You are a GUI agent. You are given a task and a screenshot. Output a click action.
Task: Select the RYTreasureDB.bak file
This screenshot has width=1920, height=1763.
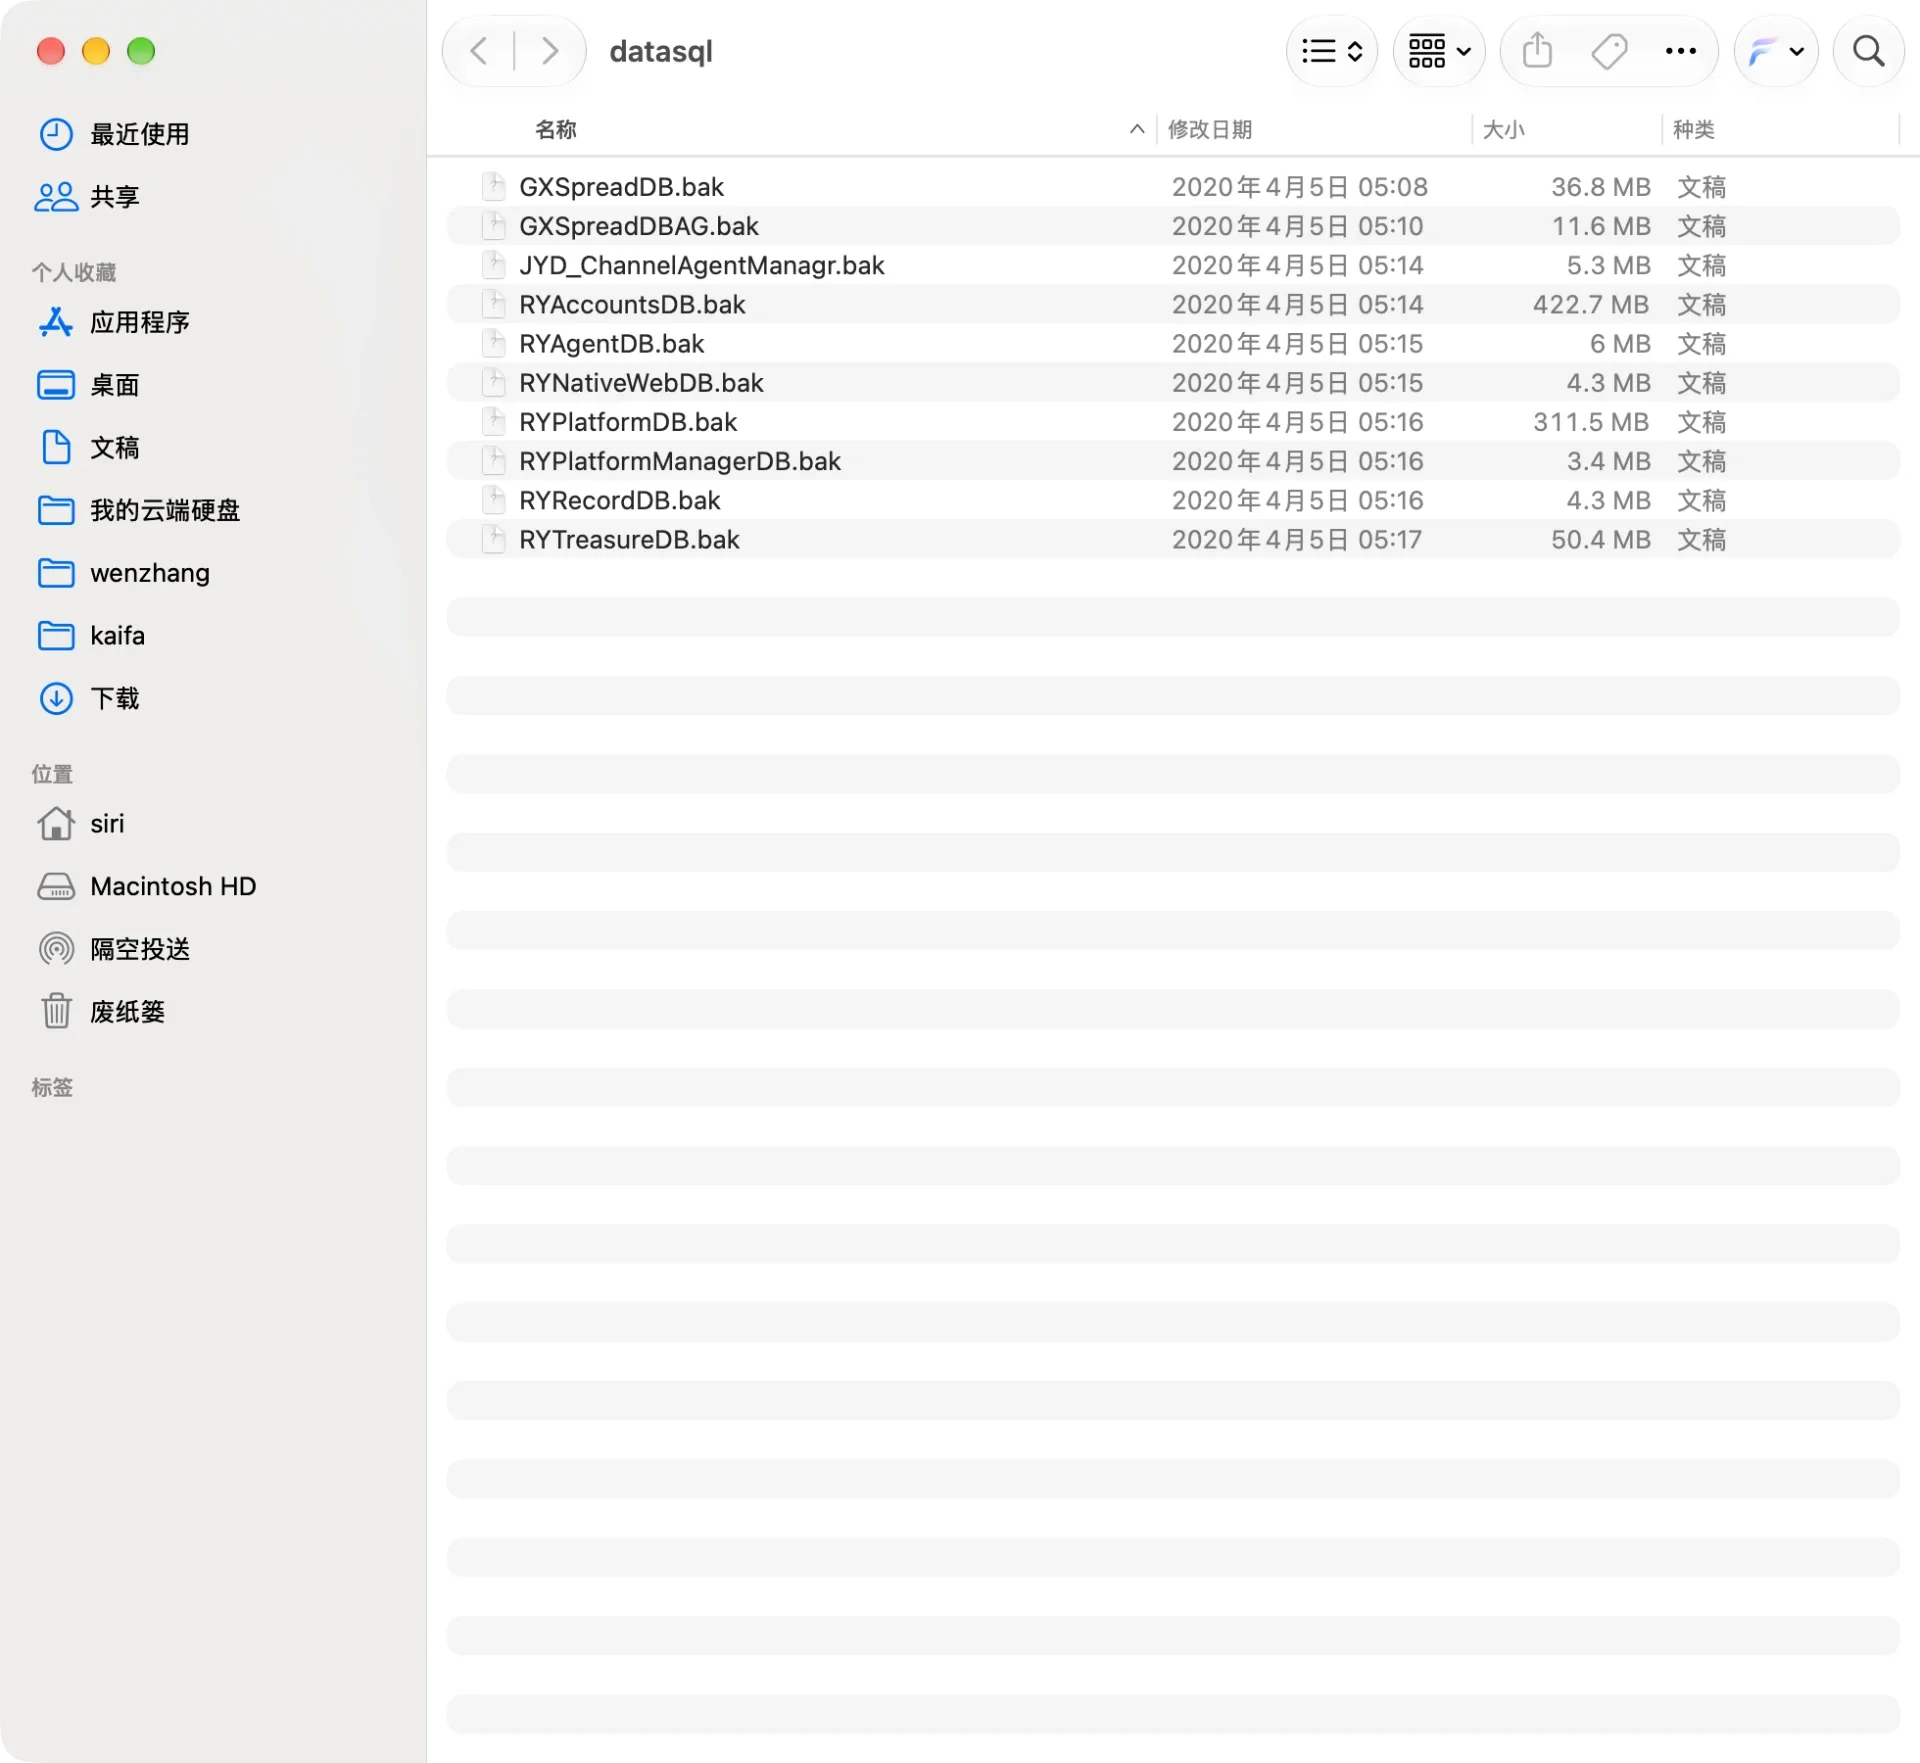click(x=1173, y=540)
